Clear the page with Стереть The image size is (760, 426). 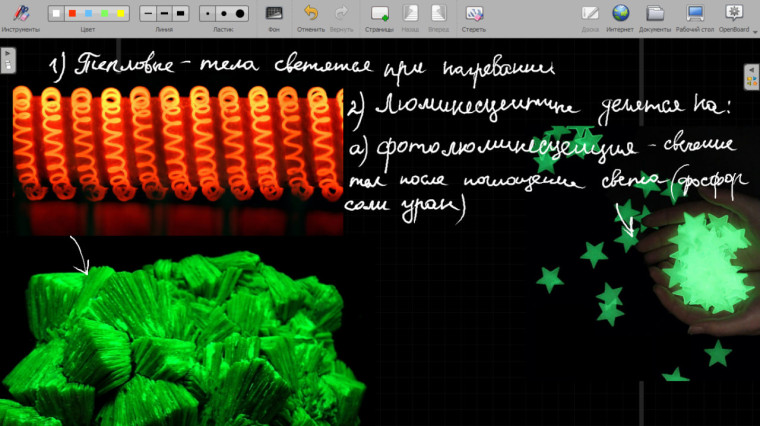474,17
